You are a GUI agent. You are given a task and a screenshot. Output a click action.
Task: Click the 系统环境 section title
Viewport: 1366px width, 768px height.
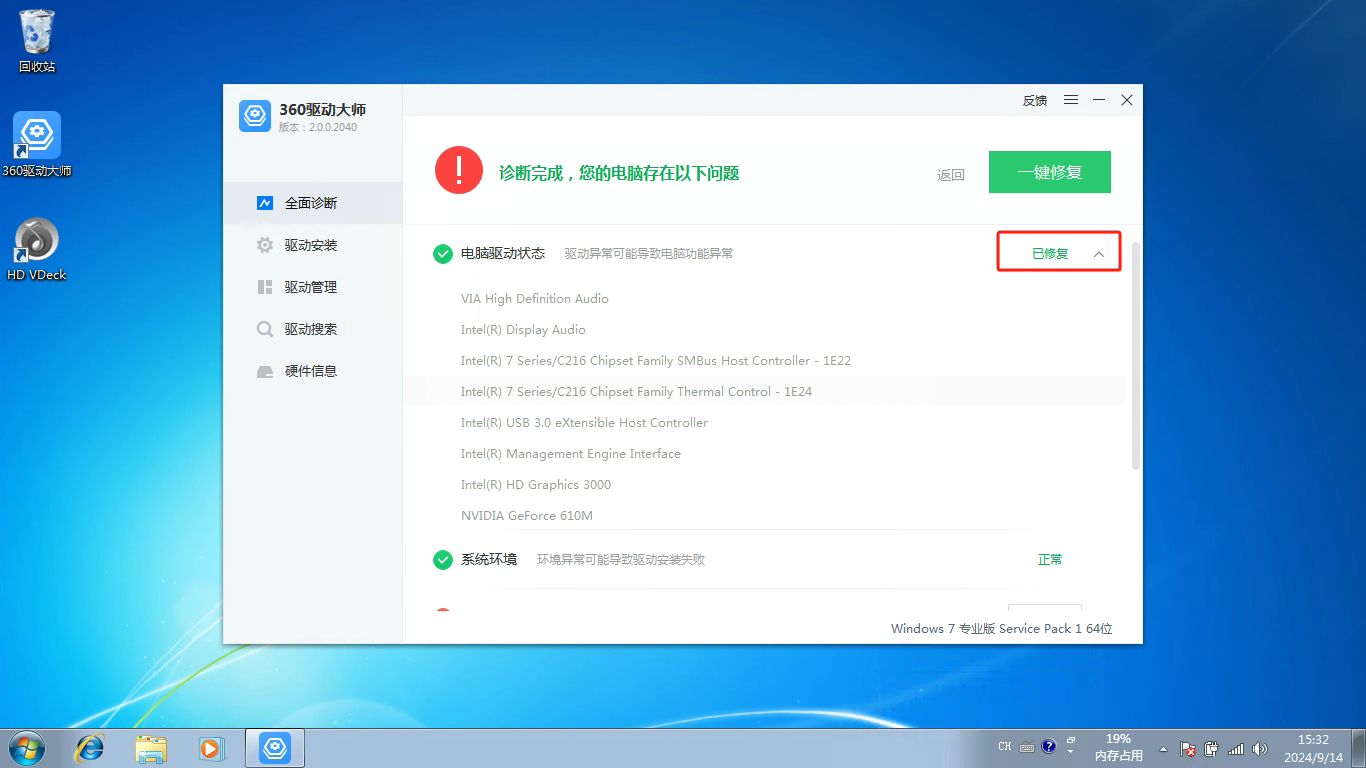[489, 560]
